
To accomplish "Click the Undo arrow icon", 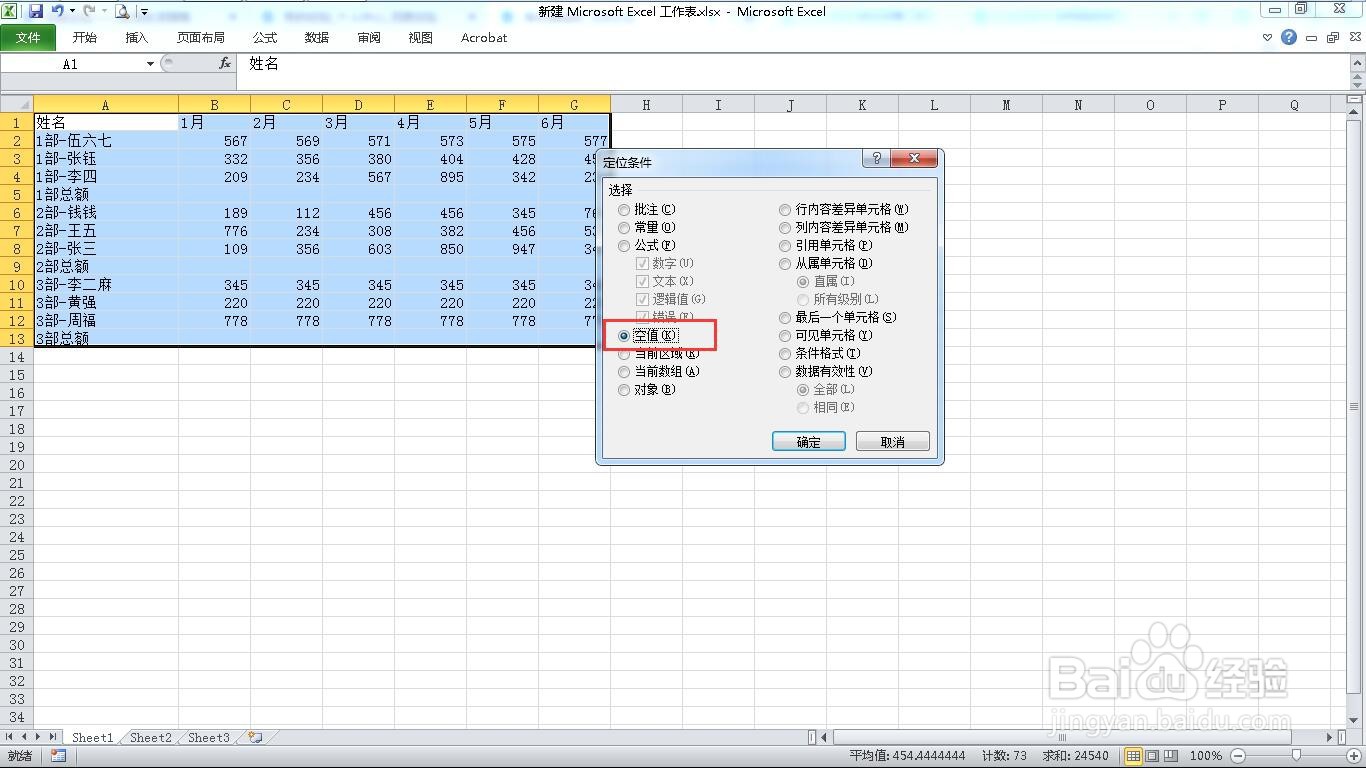I will point(57,12).
